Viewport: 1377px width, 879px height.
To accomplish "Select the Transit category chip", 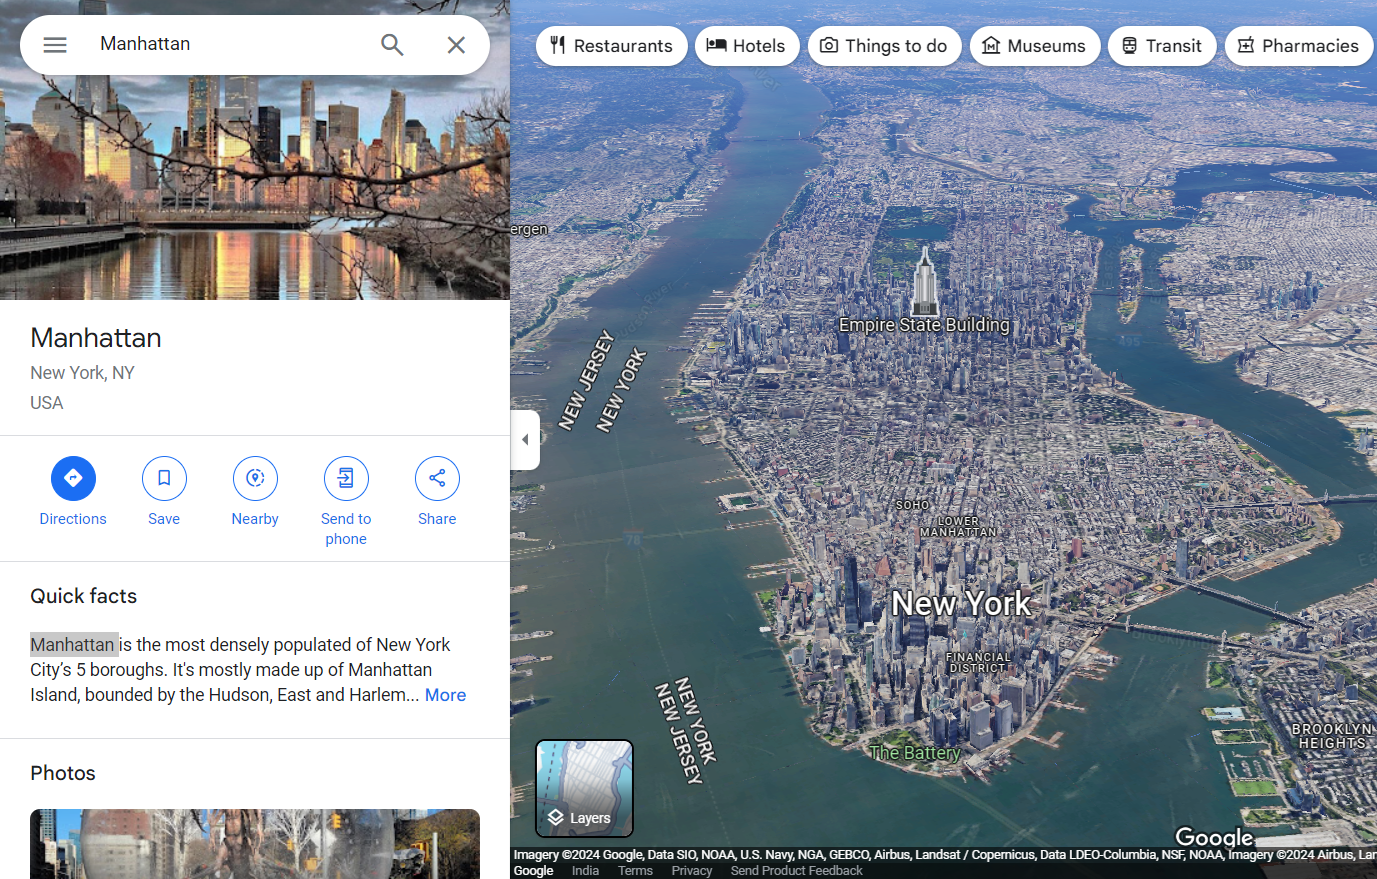I will [1162, 46].
